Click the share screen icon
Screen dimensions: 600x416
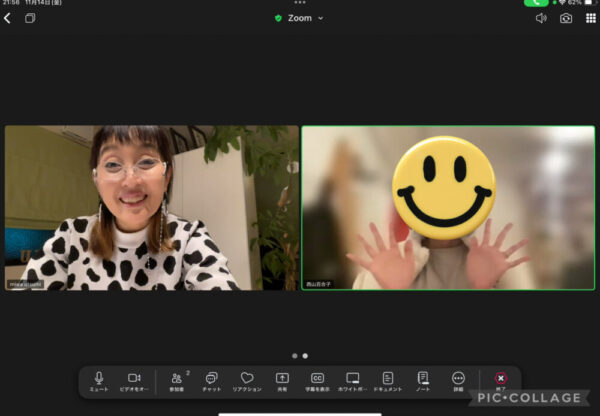[282, 379]
